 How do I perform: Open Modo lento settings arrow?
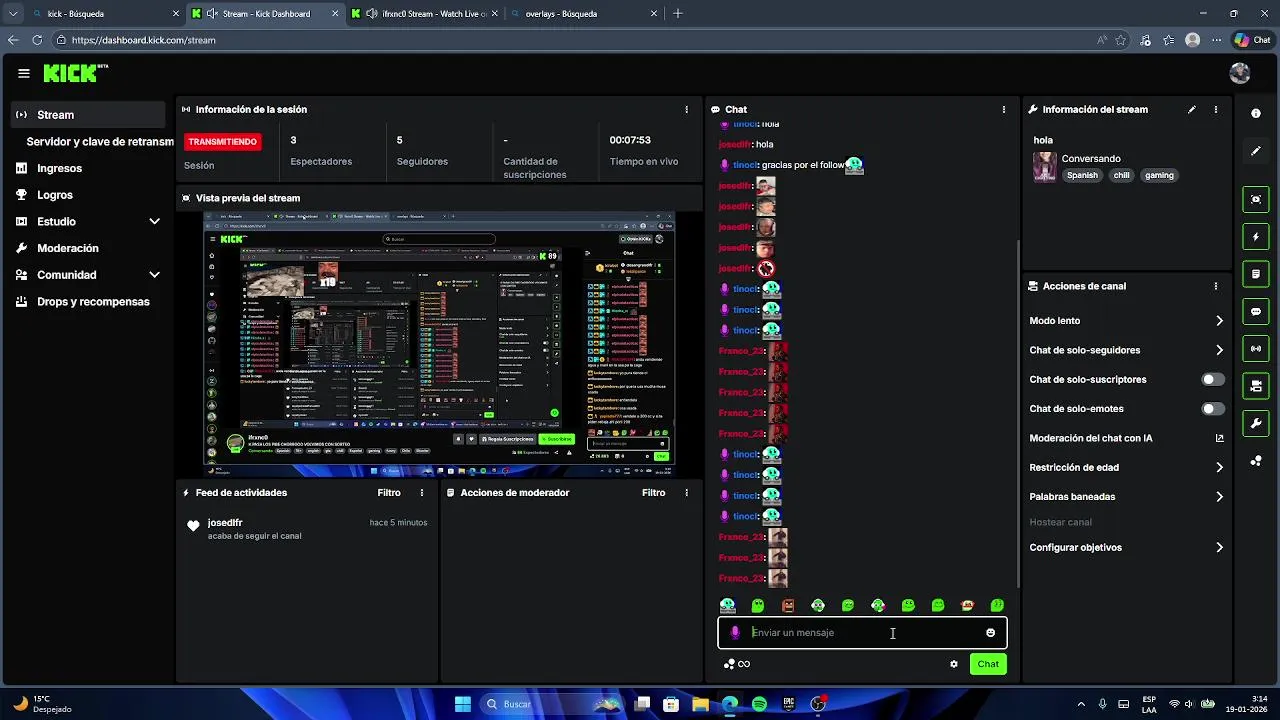click(1219, 321)
